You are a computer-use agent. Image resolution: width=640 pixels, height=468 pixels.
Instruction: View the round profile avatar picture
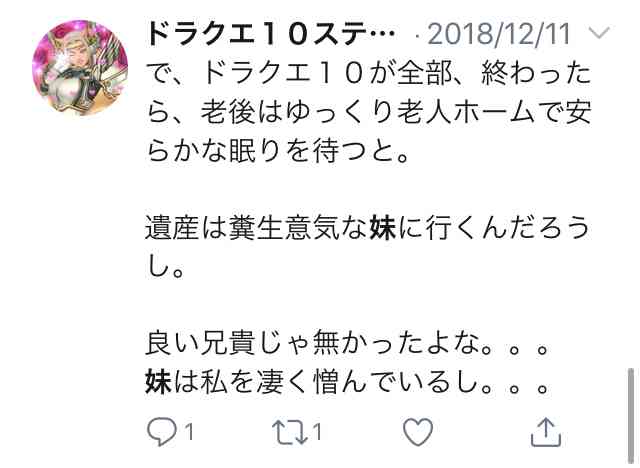[x=80, y=68]
